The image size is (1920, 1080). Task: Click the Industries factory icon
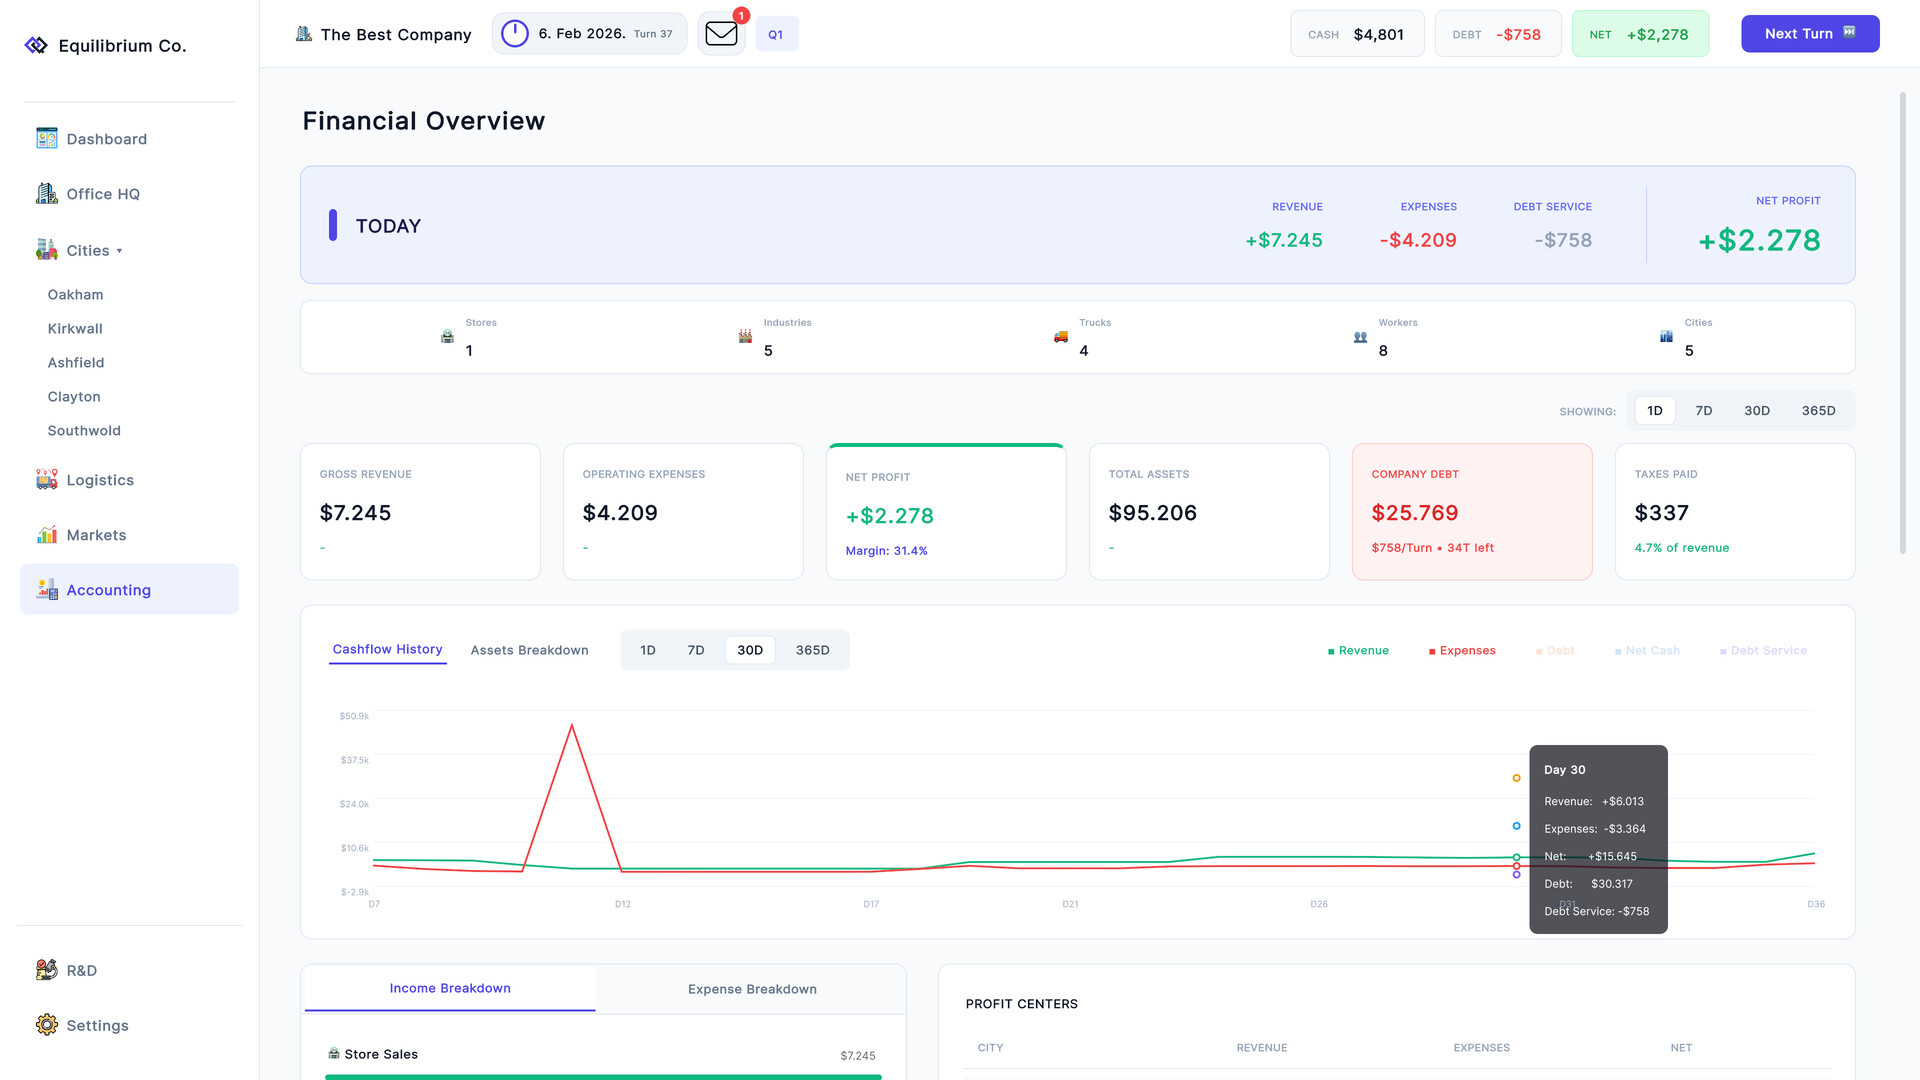click(x=745, y=336)
